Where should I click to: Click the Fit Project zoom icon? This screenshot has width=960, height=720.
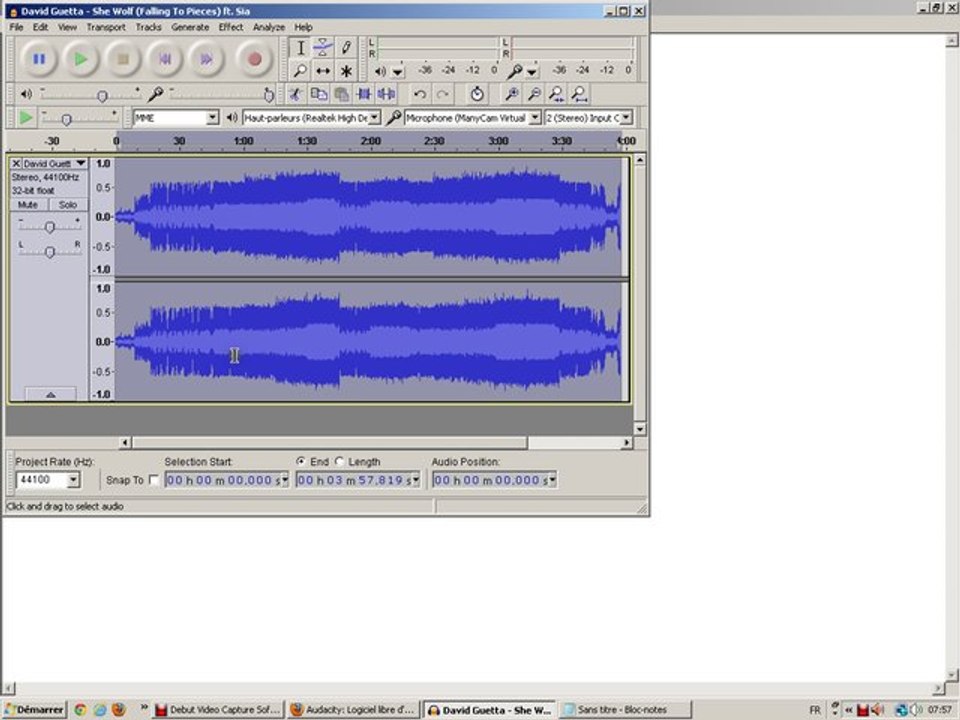pyautogui.click(x=579, y=94)
